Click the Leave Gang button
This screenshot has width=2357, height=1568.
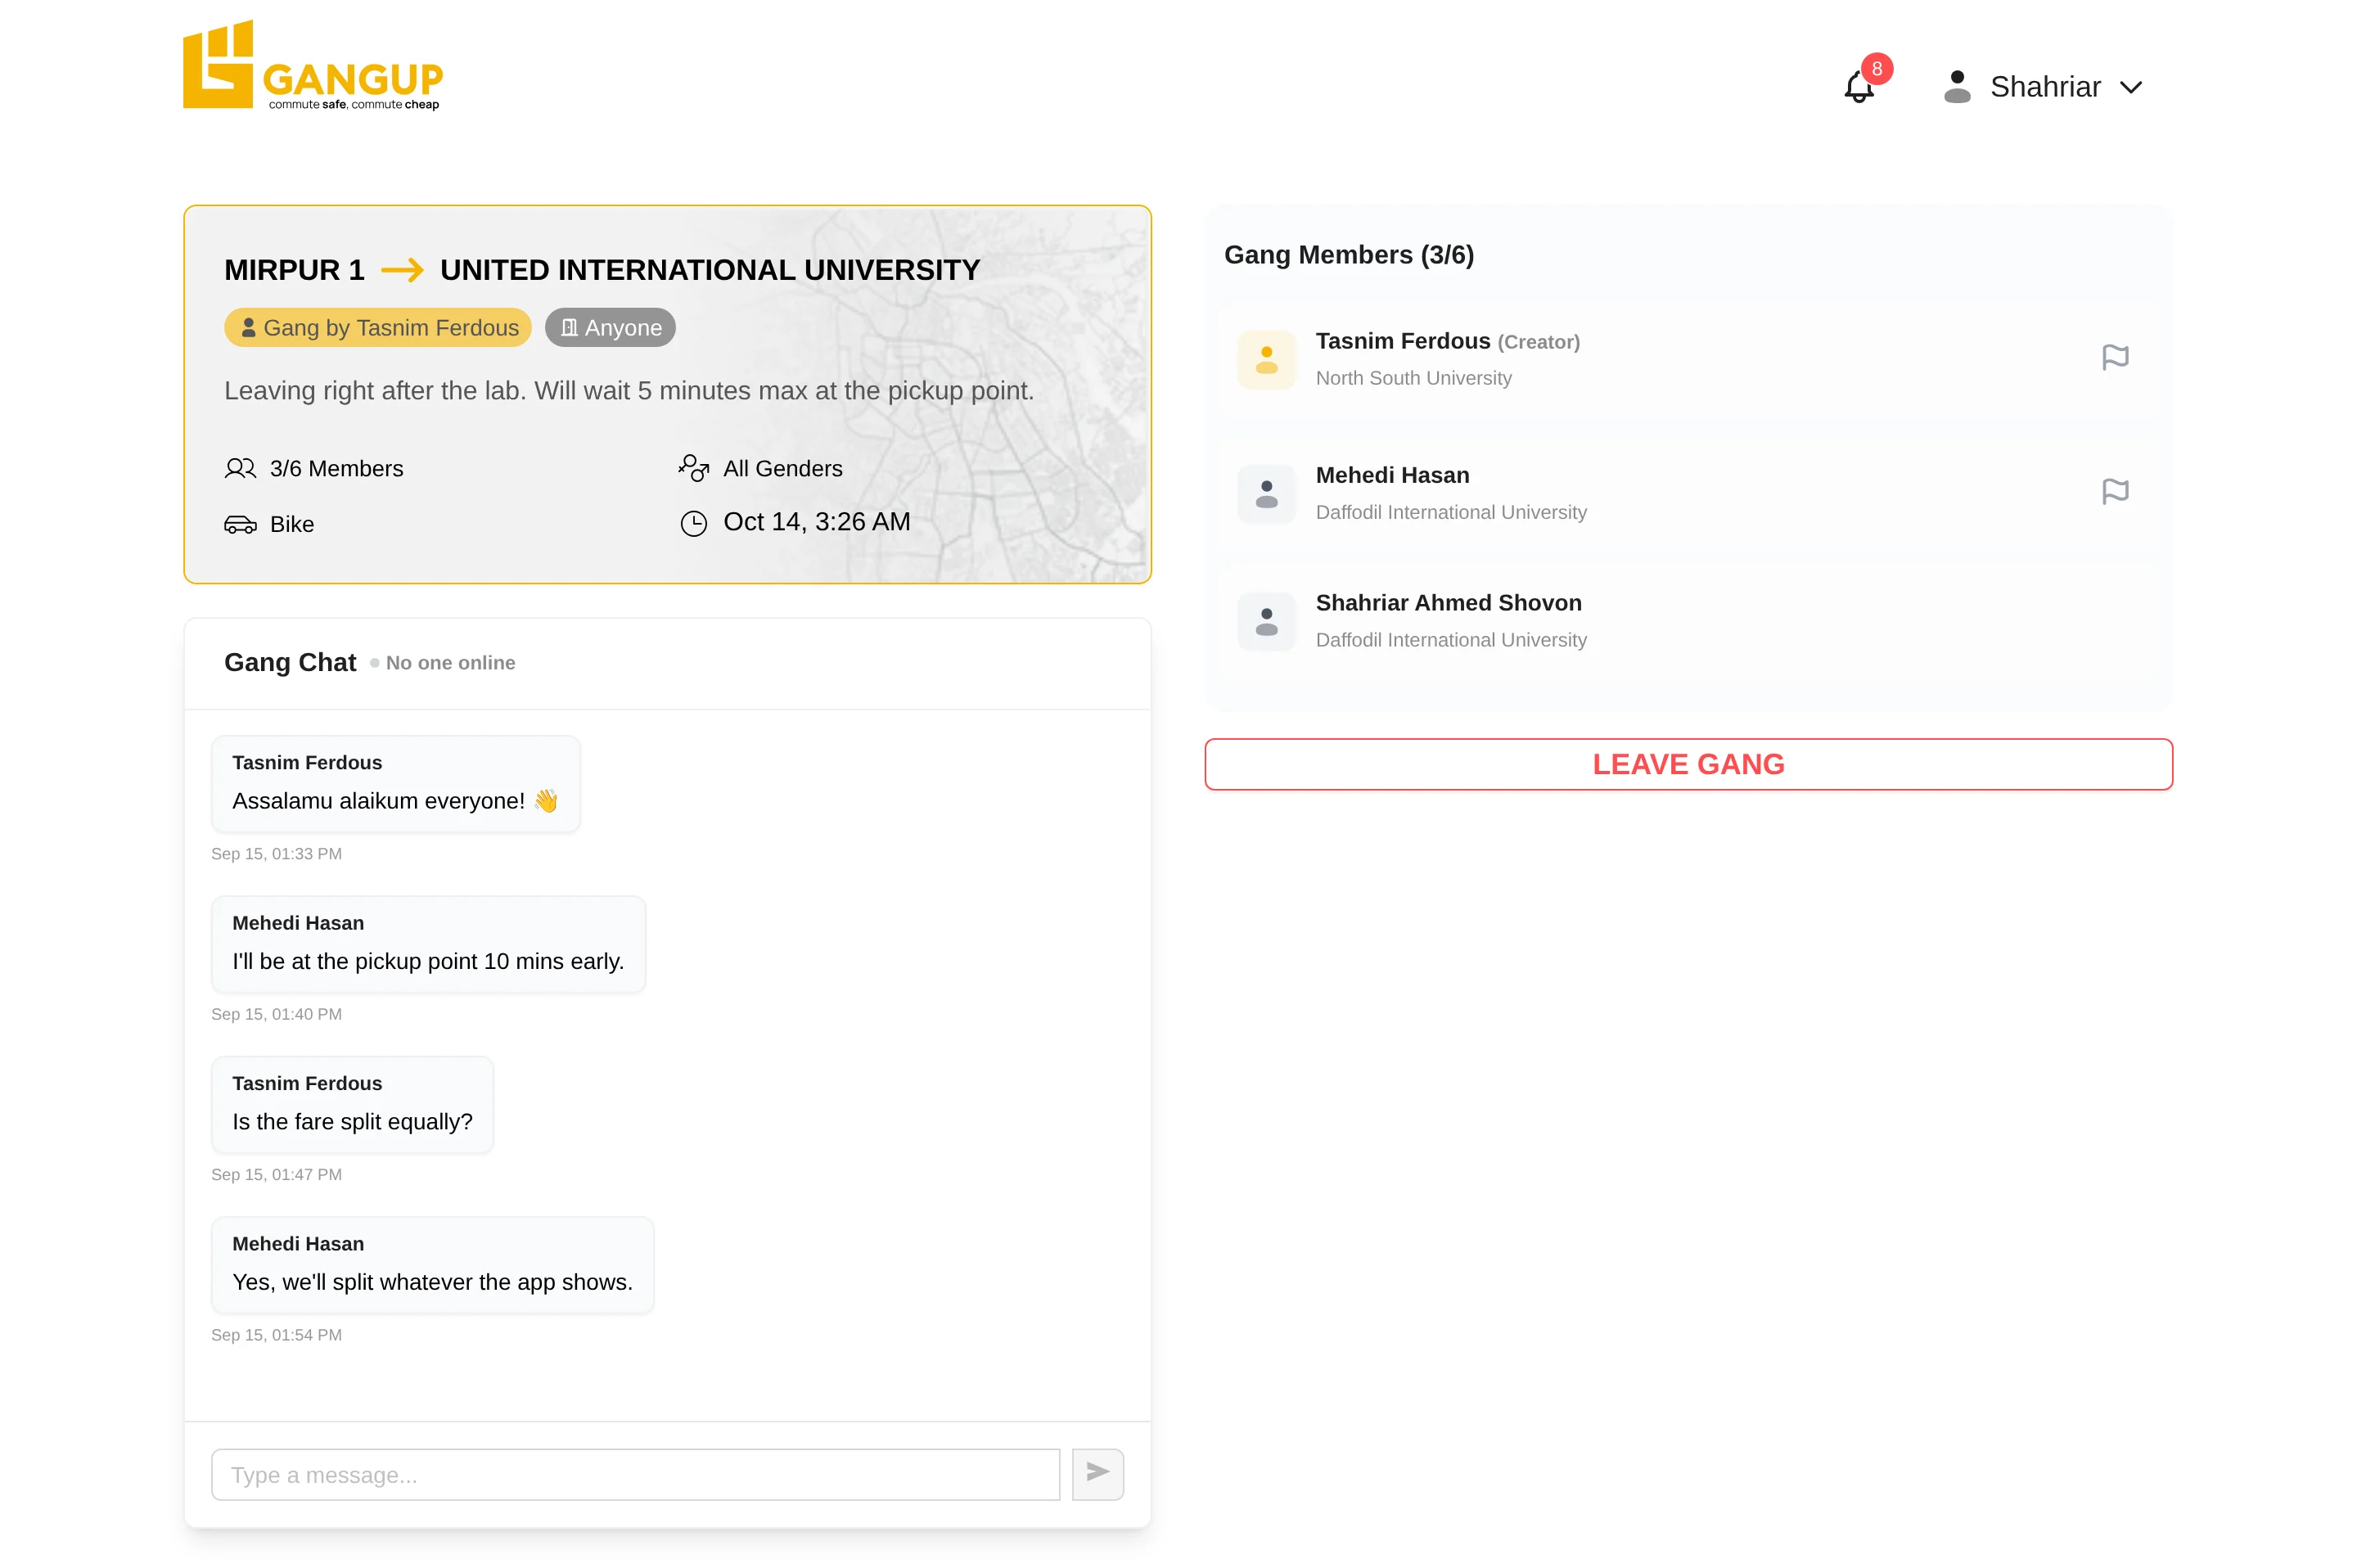pos(1688,764)
